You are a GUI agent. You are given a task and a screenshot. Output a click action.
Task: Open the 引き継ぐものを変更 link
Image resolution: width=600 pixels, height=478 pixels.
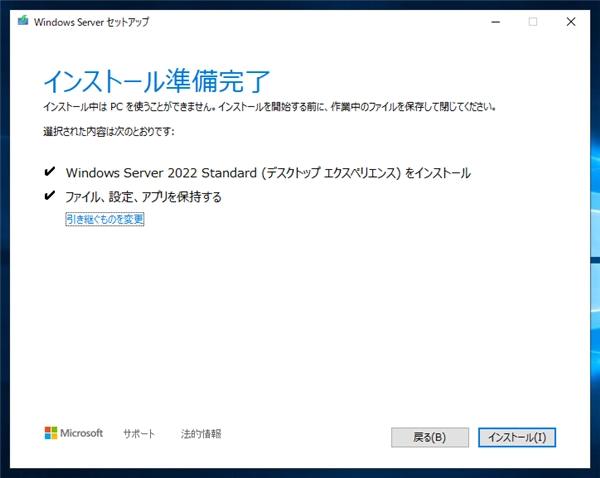105,219
